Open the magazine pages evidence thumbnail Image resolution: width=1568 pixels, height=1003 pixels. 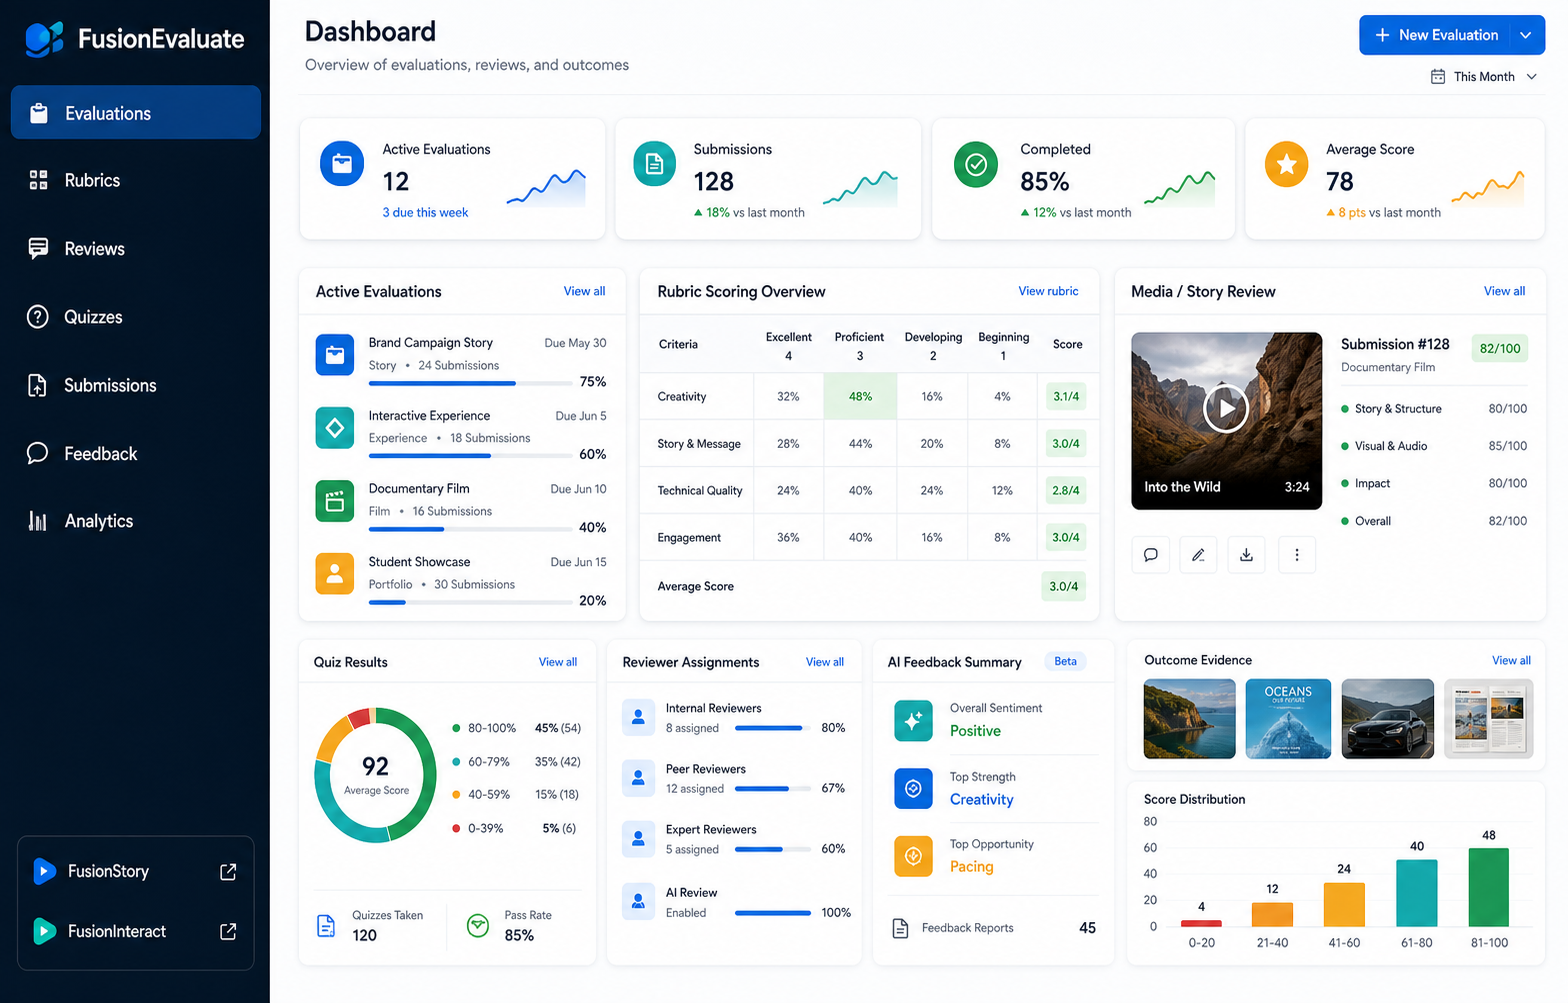pos(1489,719)
